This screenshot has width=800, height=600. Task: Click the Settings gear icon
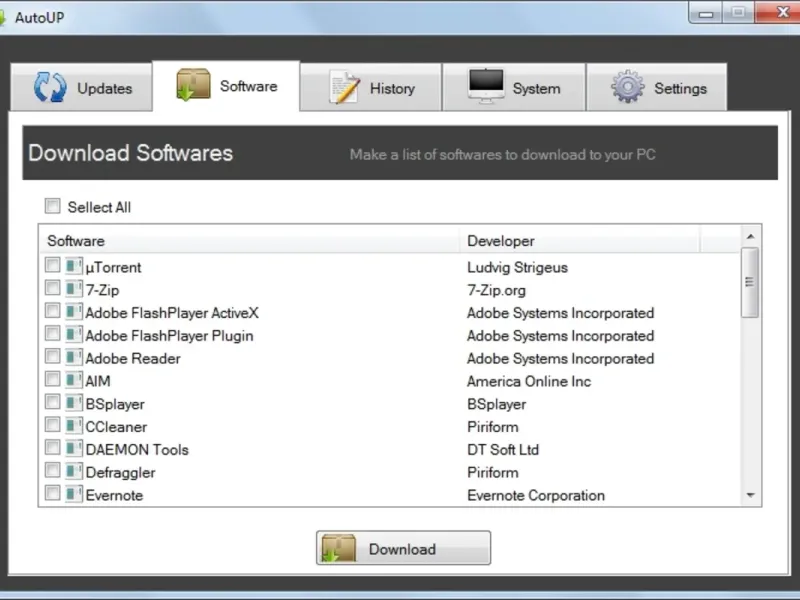pyautogui.click(x=628, y=87)
